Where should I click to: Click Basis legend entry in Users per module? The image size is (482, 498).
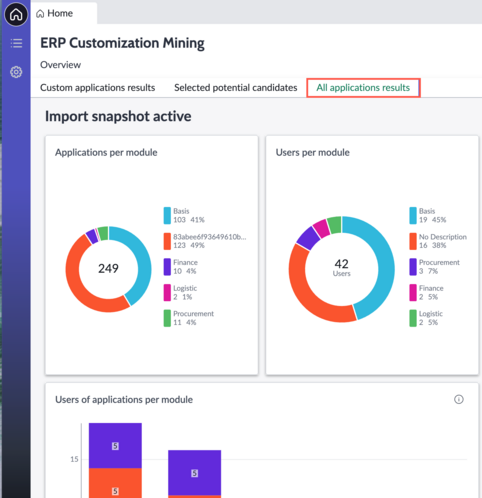[428, 215]
